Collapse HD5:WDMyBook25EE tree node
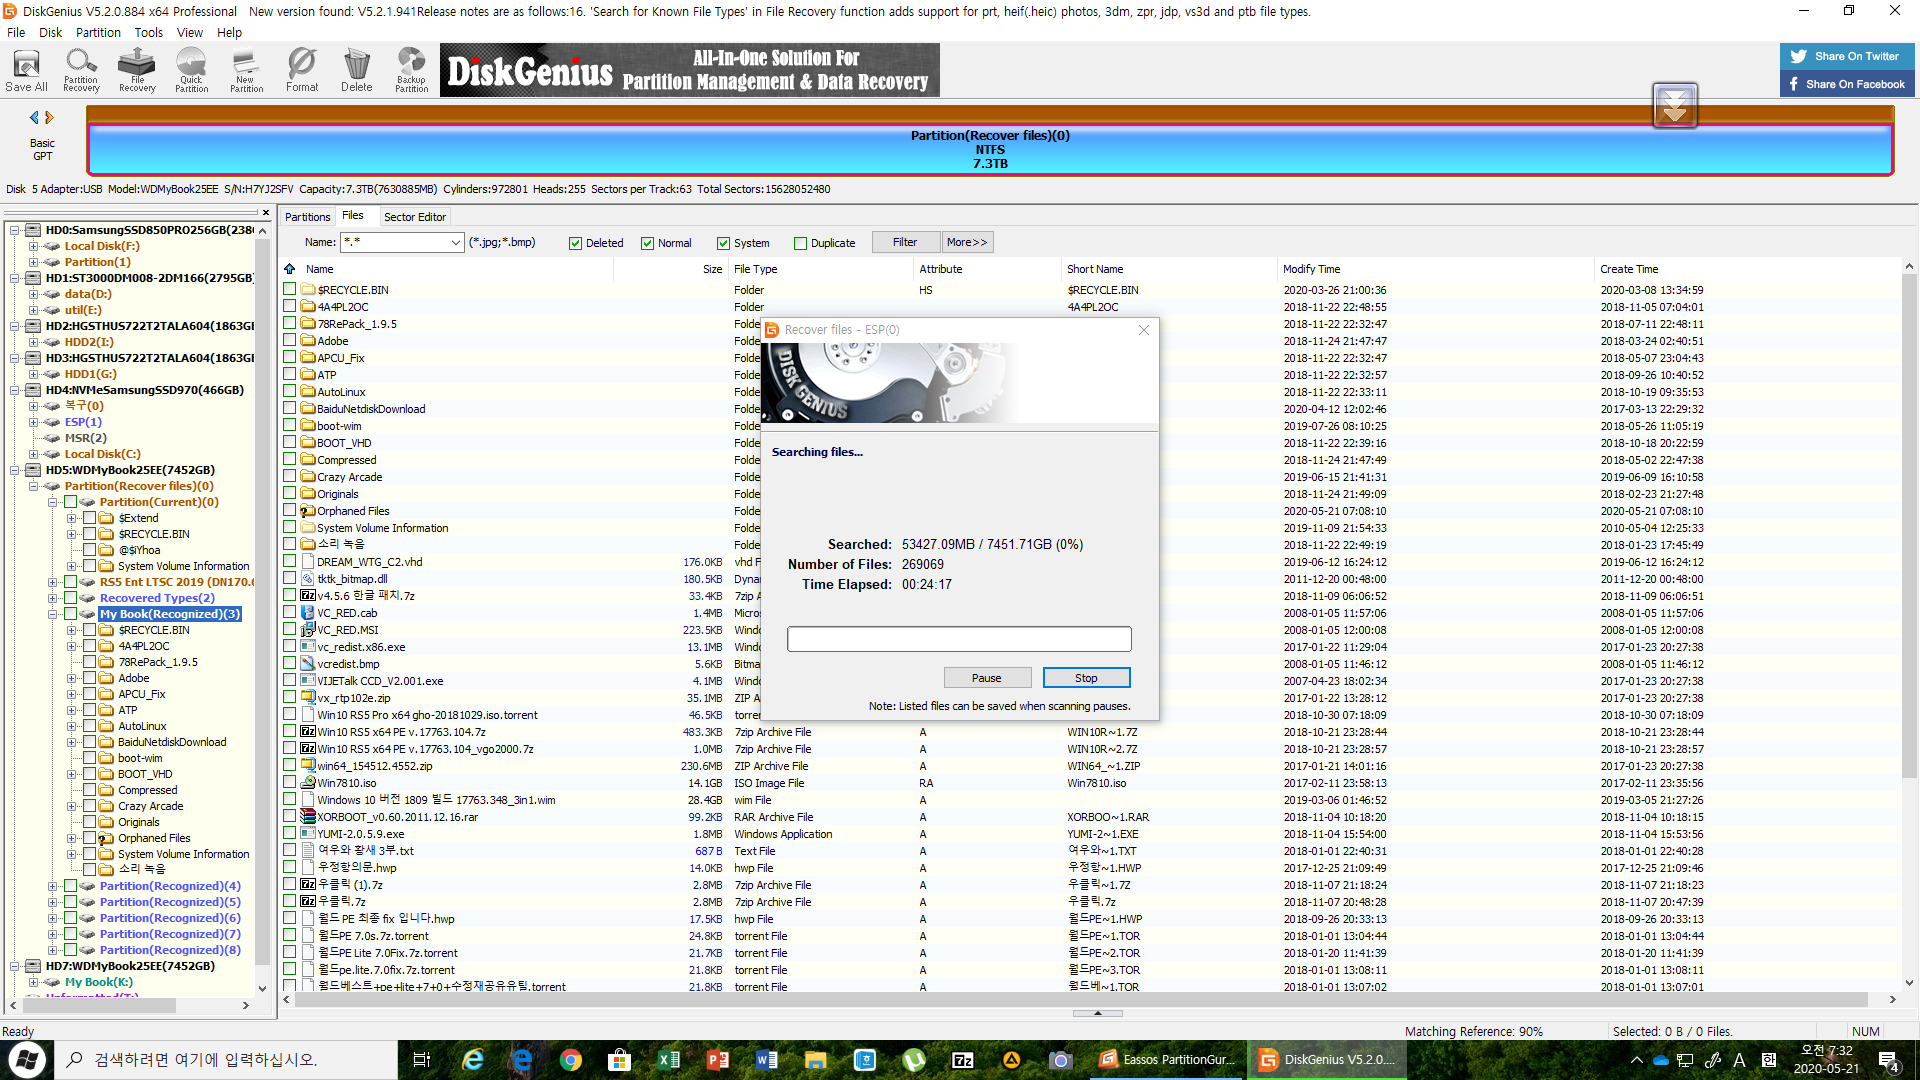The image size is (1920, 1080). (15, 470)
